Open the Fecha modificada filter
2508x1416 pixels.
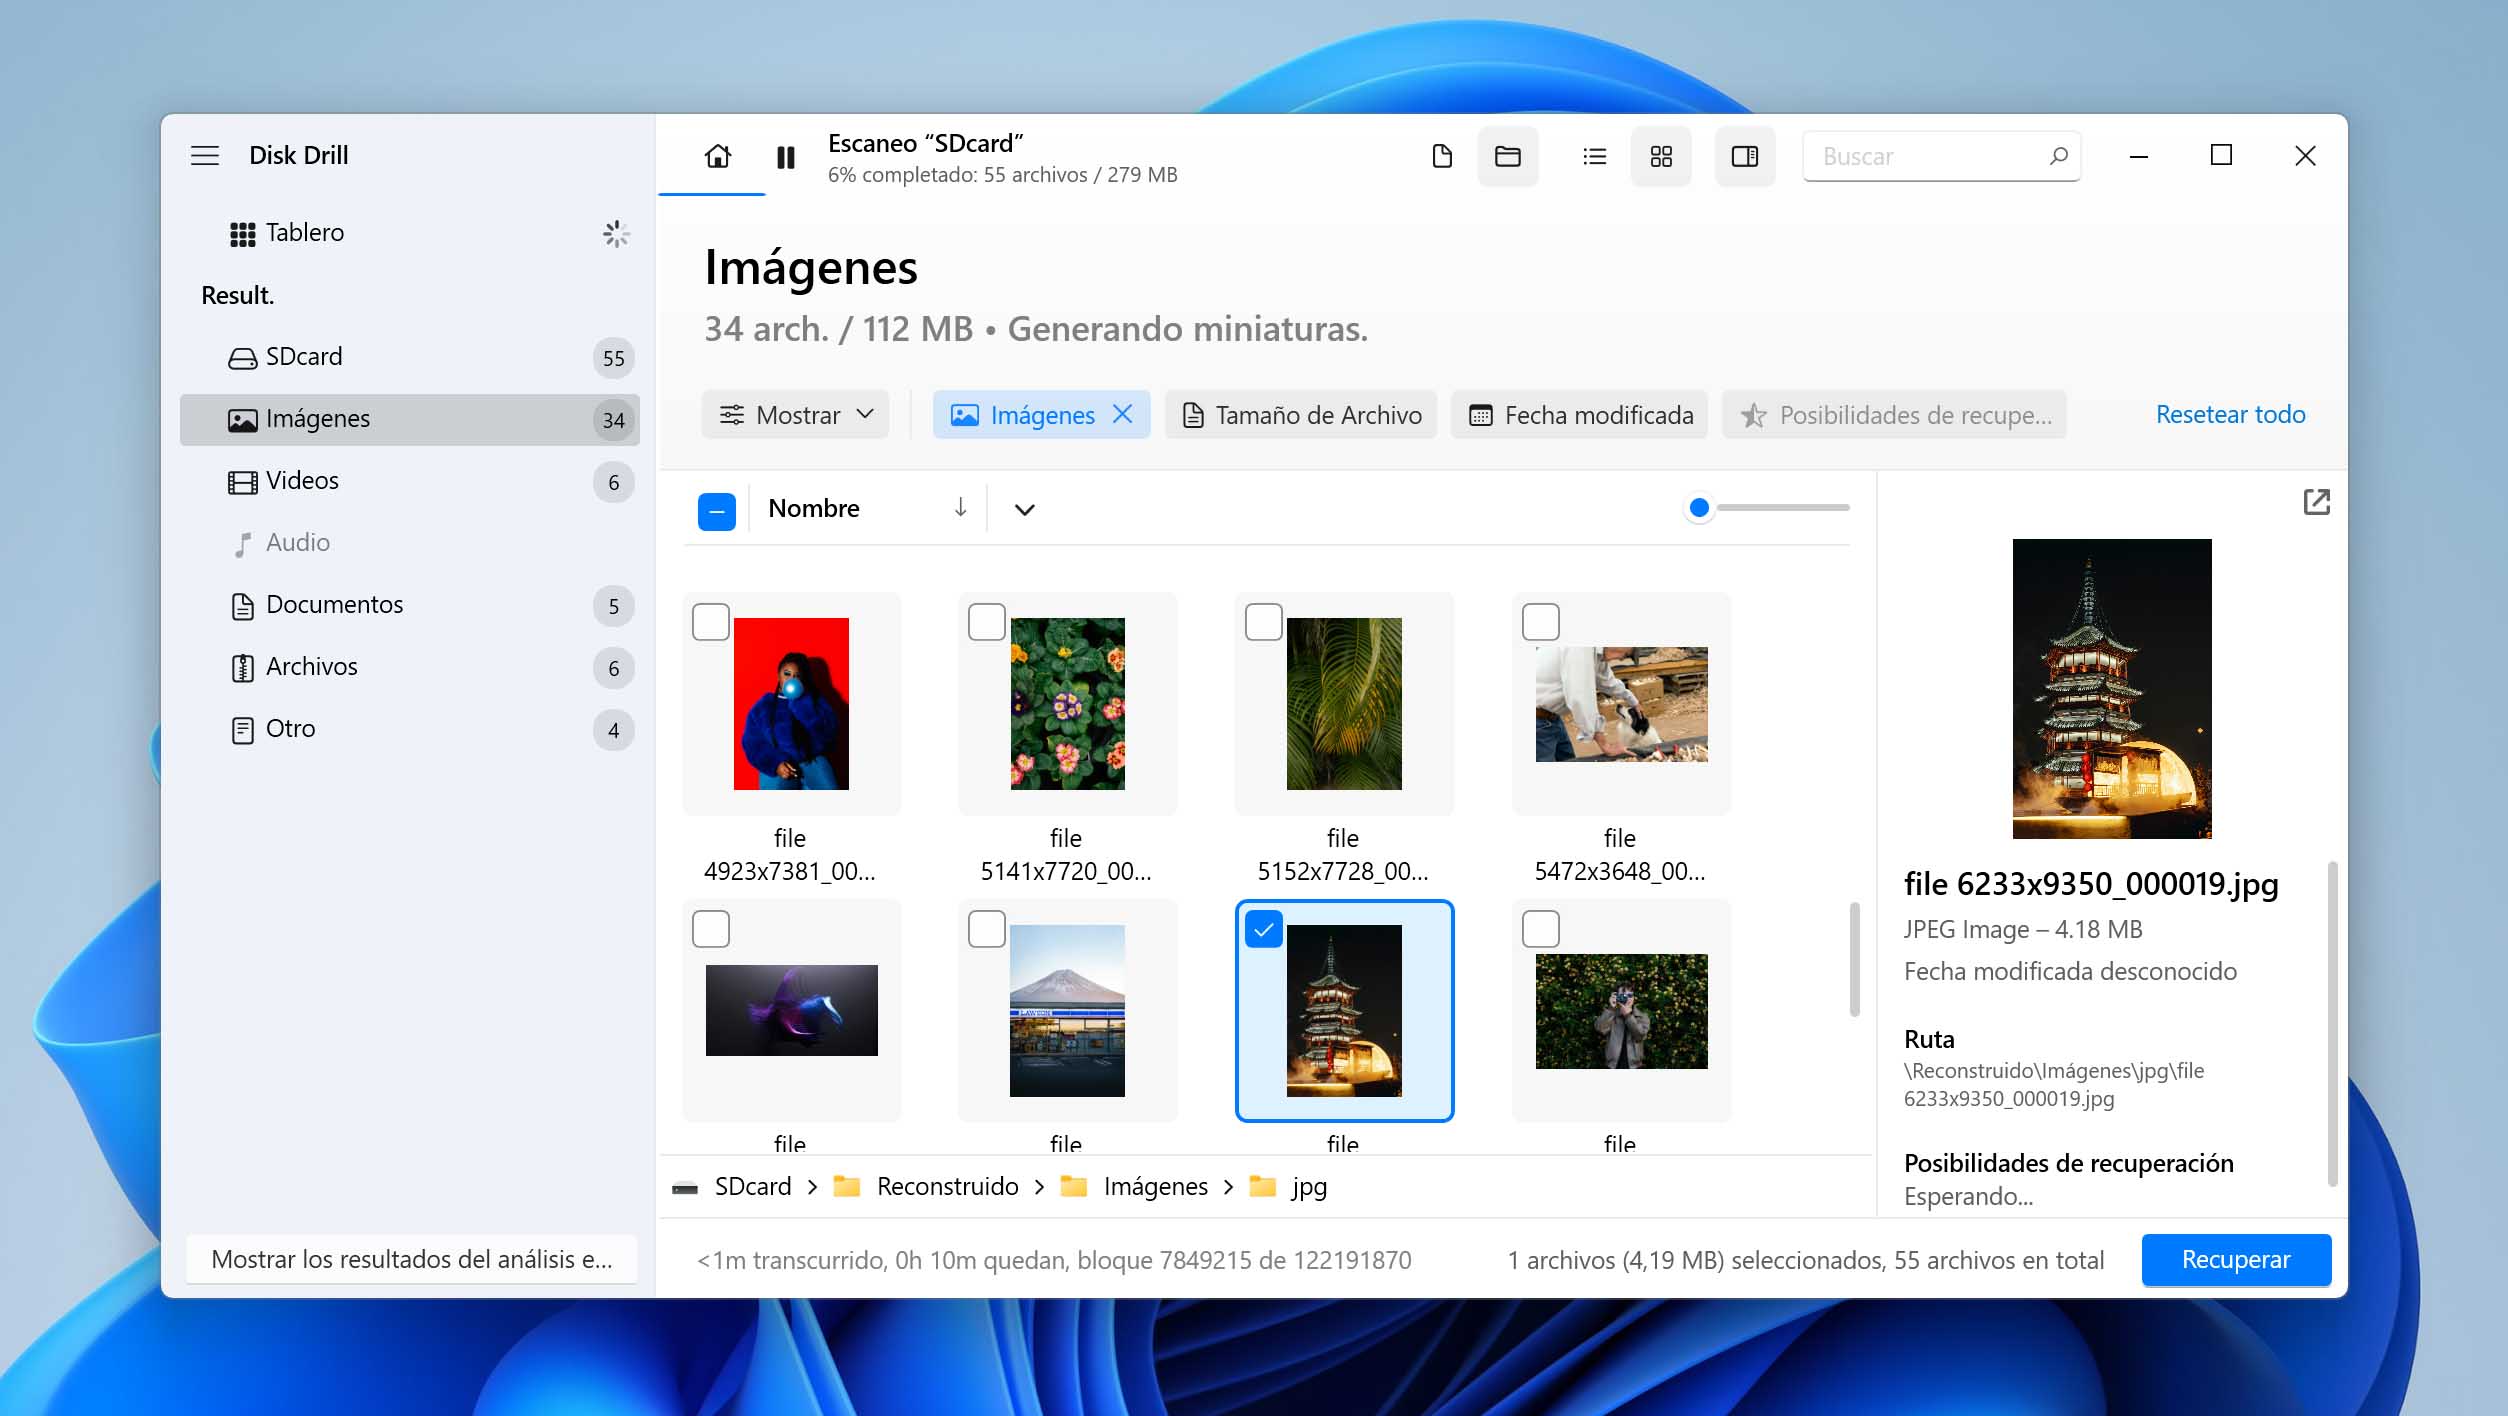[1580, 415]
